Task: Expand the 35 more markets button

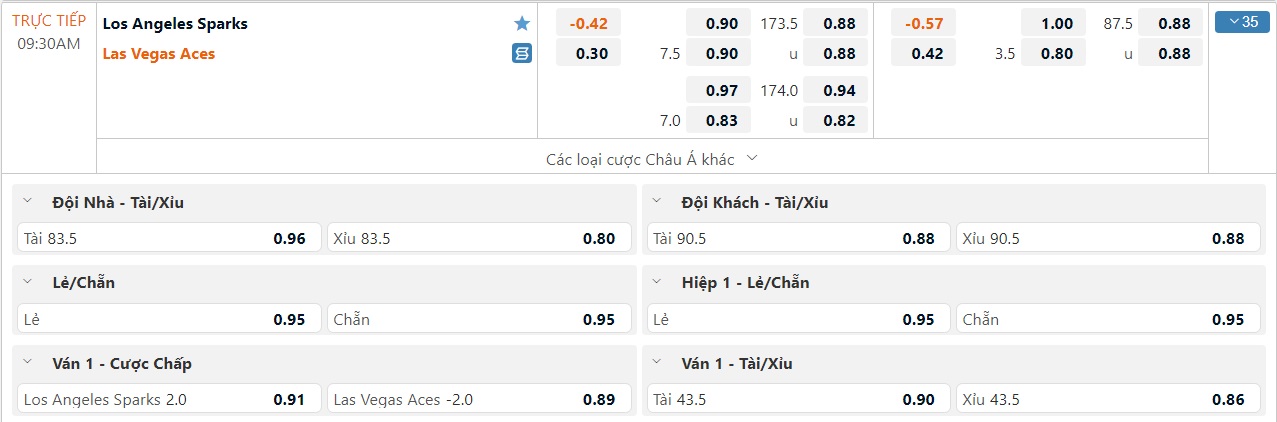Action: tap(1242, 22)
